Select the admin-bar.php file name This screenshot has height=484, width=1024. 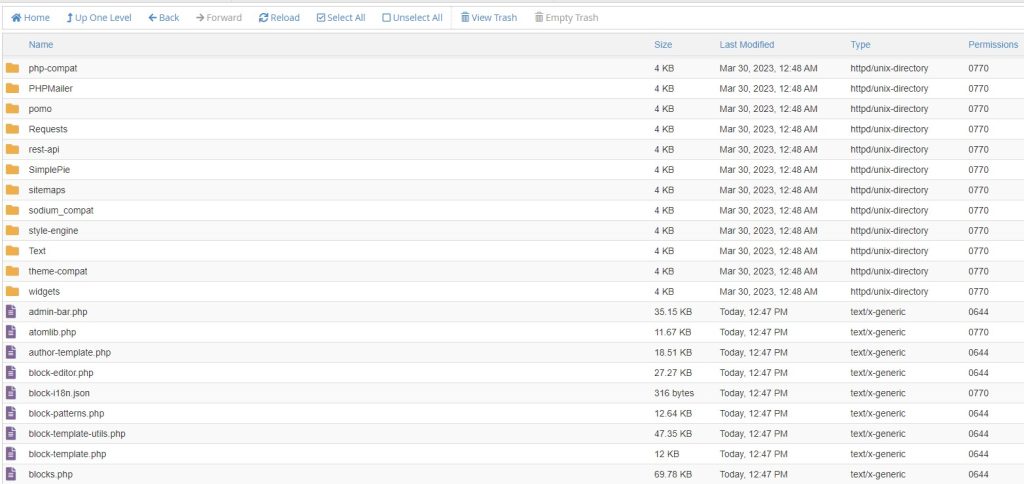[57, 312]
